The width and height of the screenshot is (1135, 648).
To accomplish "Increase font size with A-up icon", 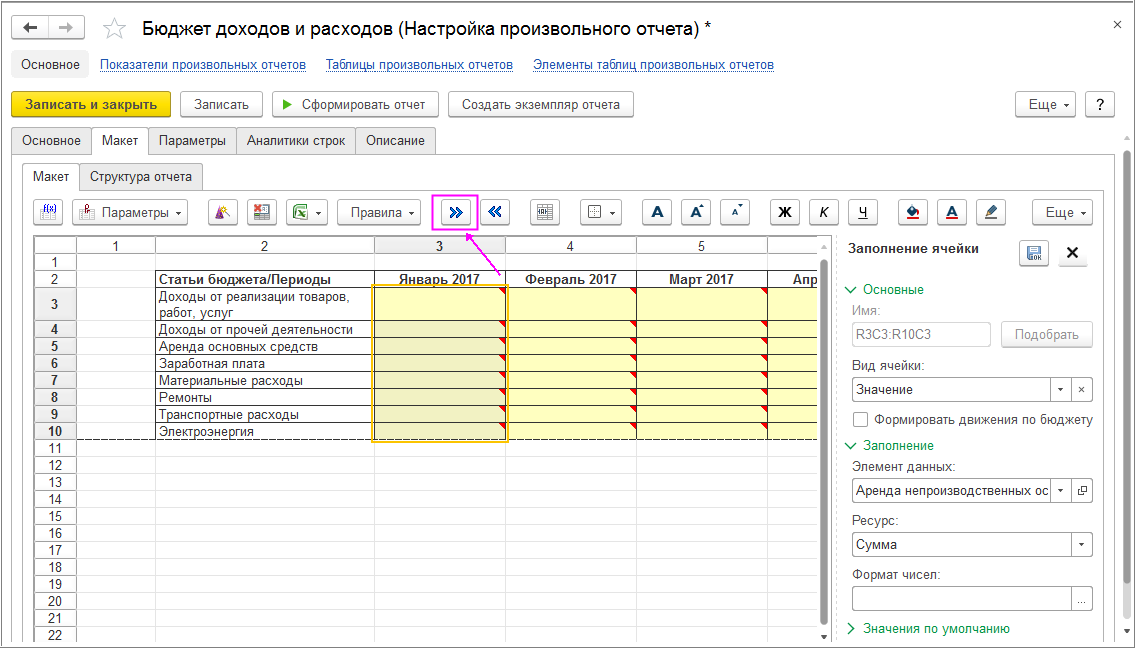I will [x=696, y=212].
